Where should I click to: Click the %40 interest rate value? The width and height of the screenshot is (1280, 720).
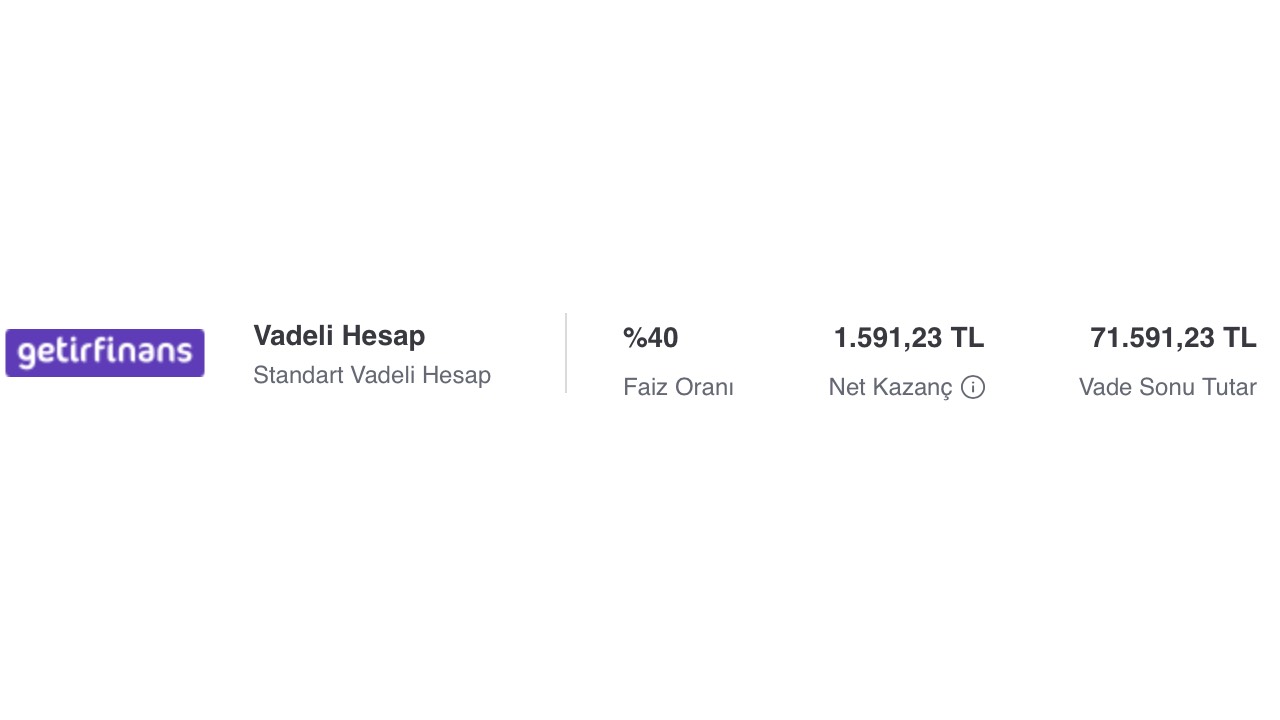click(650, 338)
